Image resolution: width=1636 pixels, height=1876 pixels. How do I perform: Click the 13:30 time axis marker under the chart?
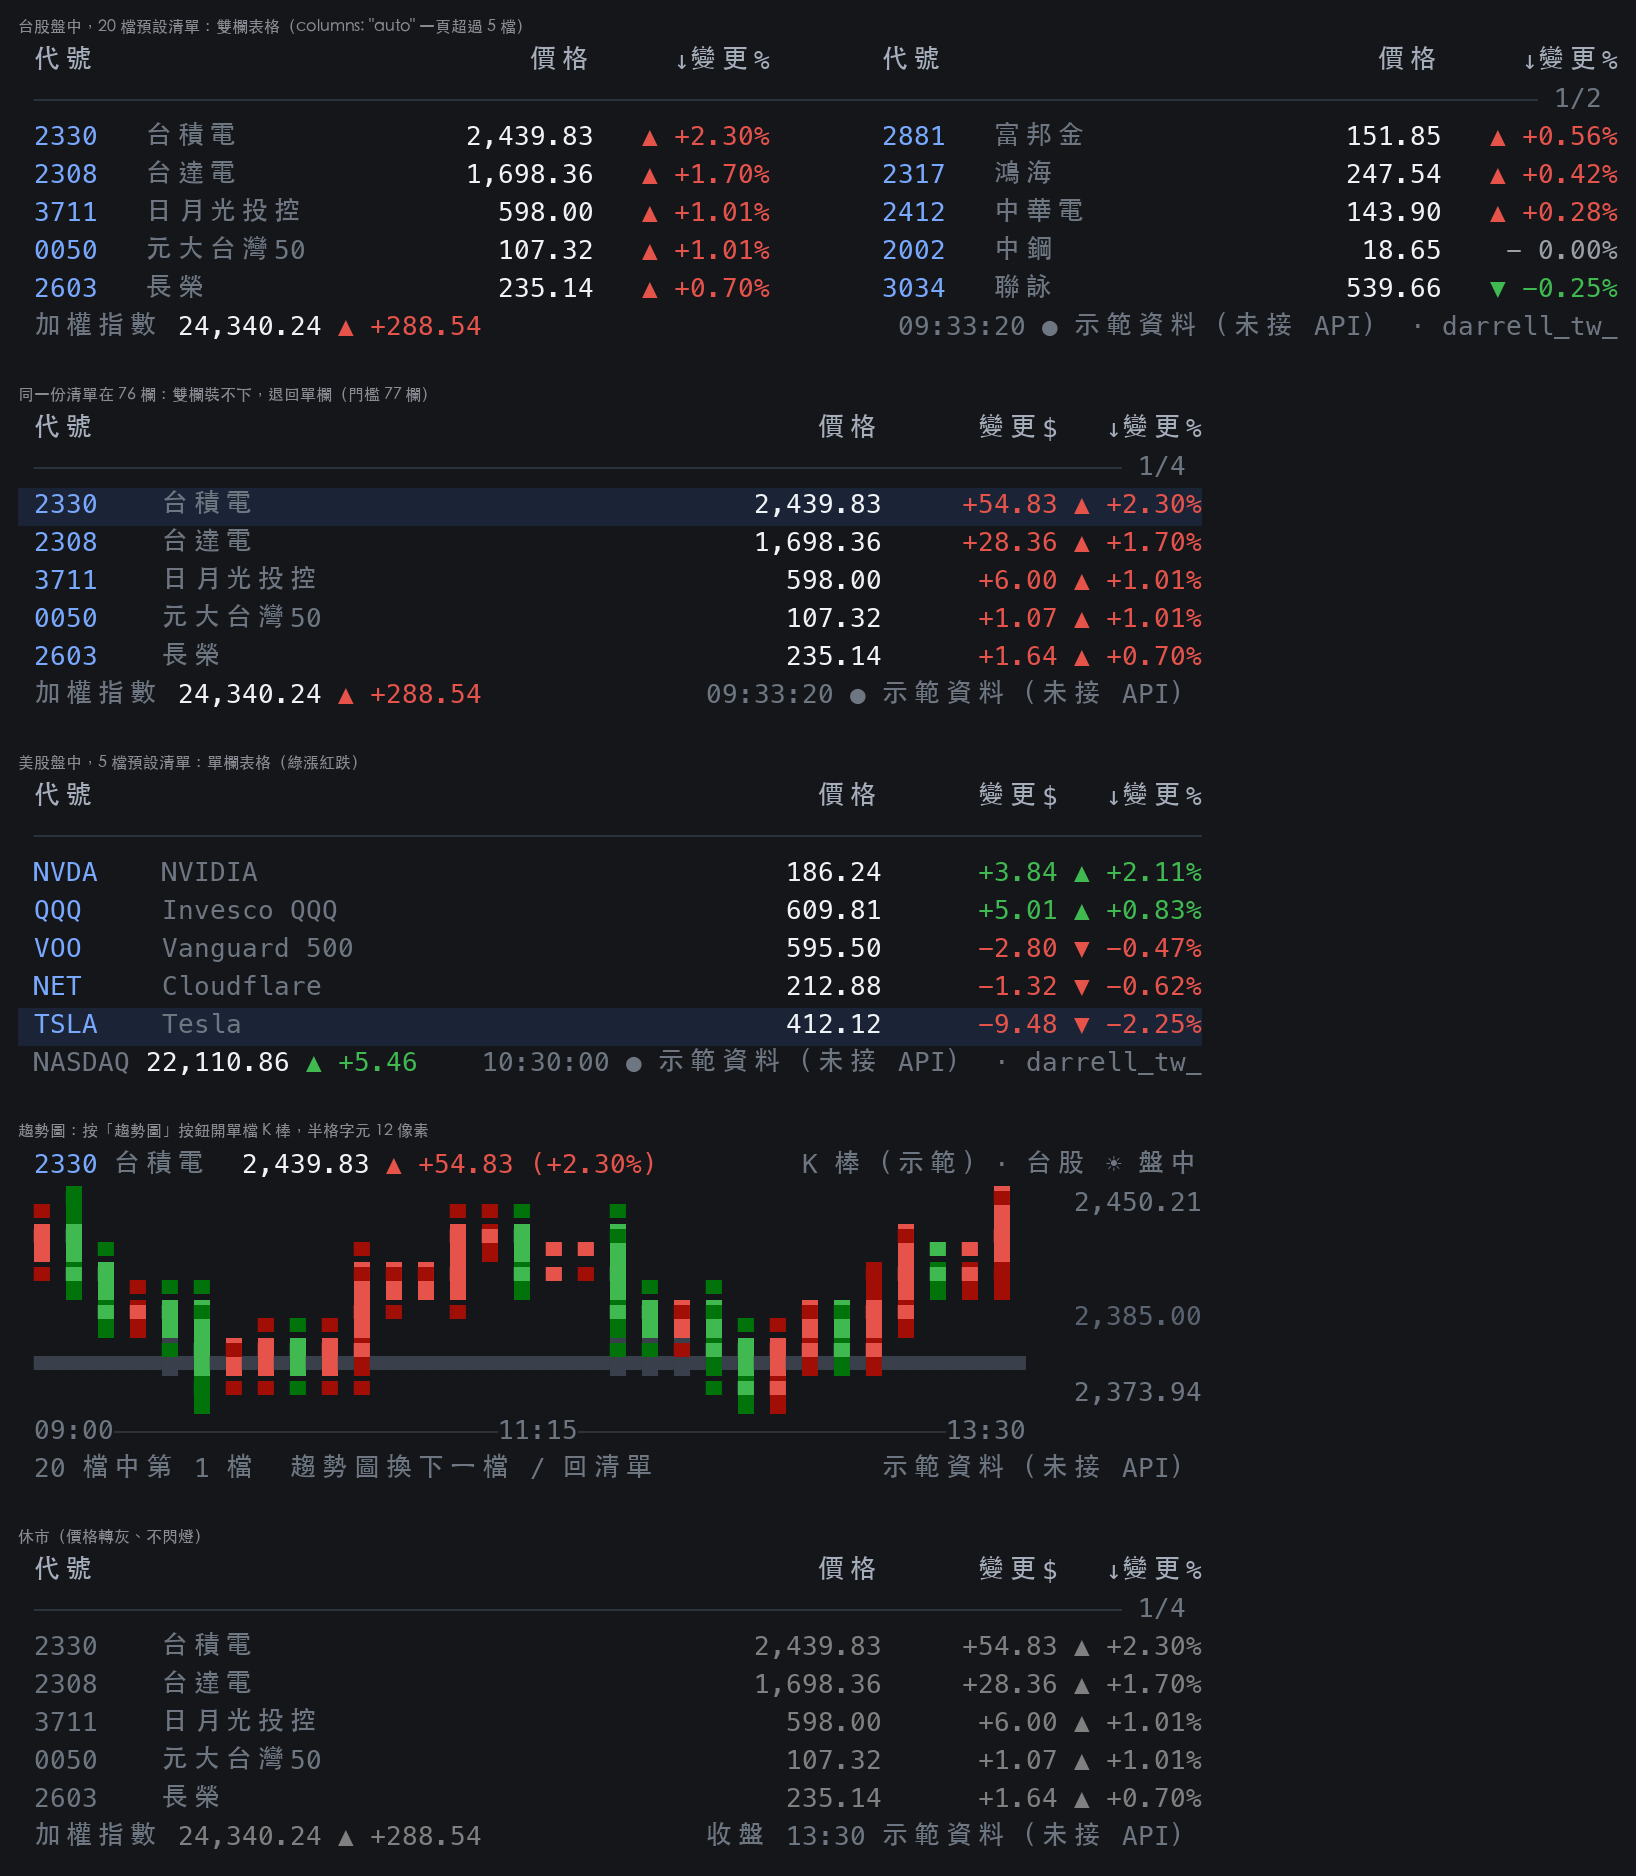(x=986, y=1430)
